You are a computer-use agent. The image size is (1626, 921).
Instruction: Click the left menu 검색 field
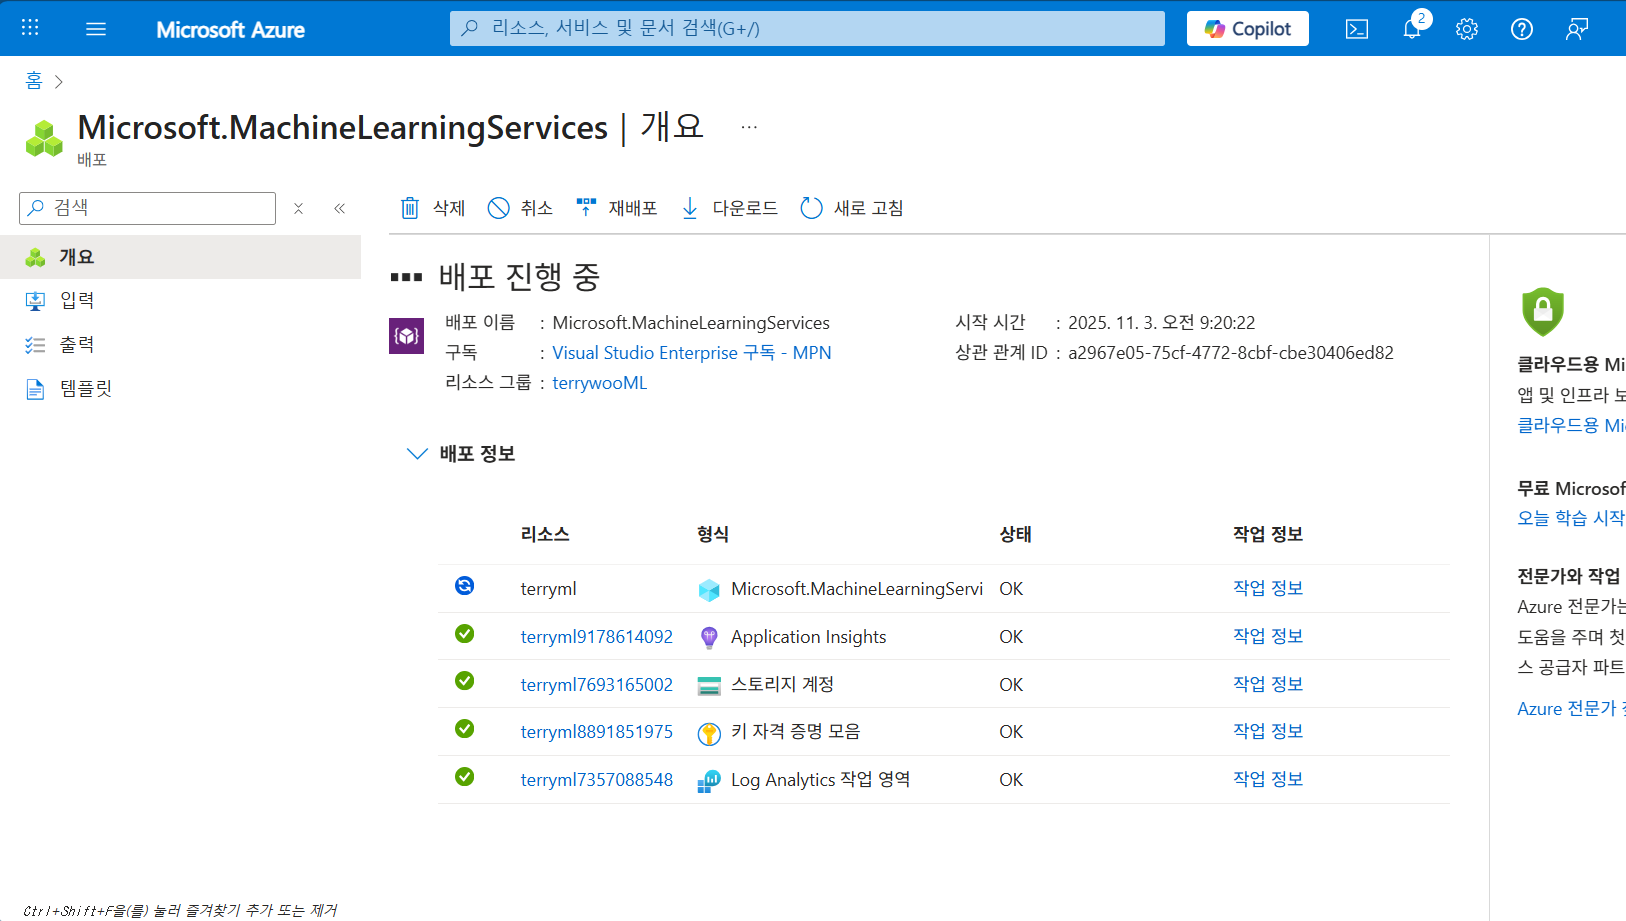147,208
